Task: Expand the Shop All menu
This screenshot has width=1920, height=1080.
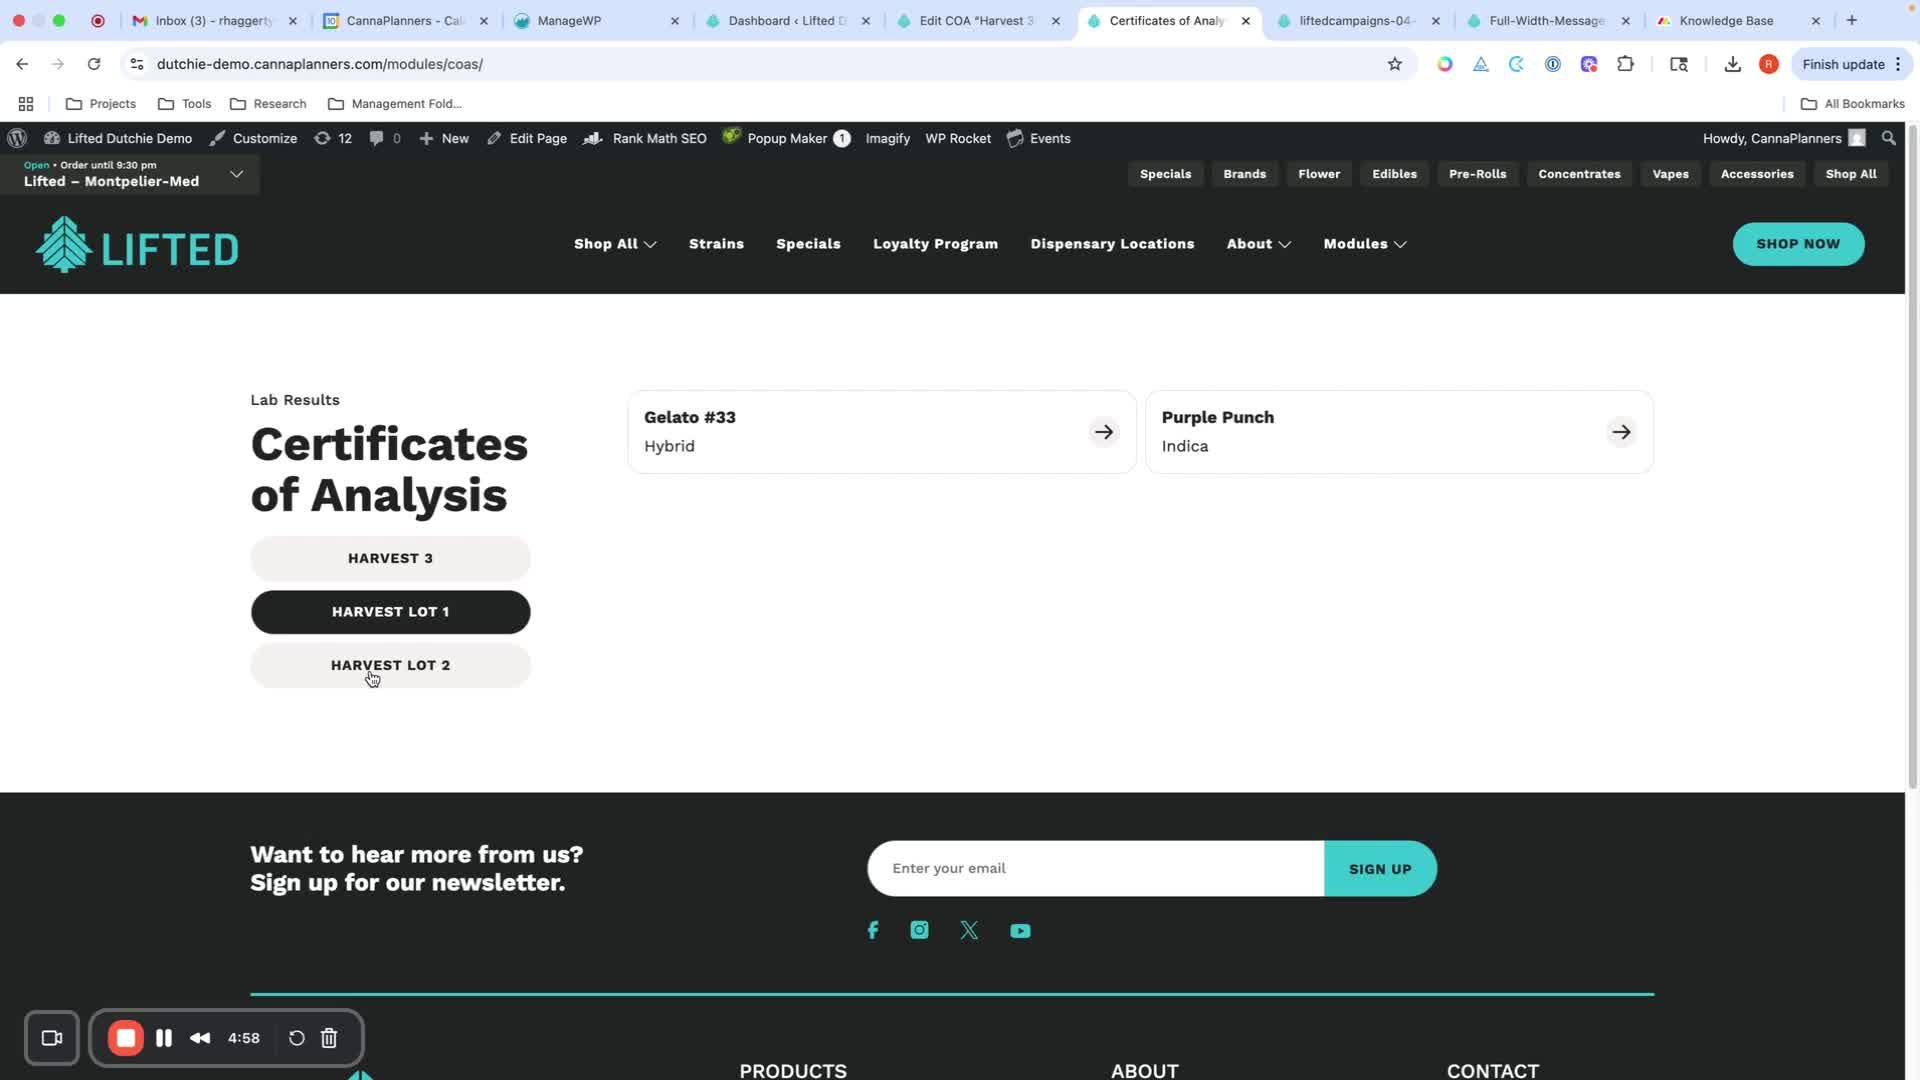Action: pyautogui.click(x=614, y=244)
